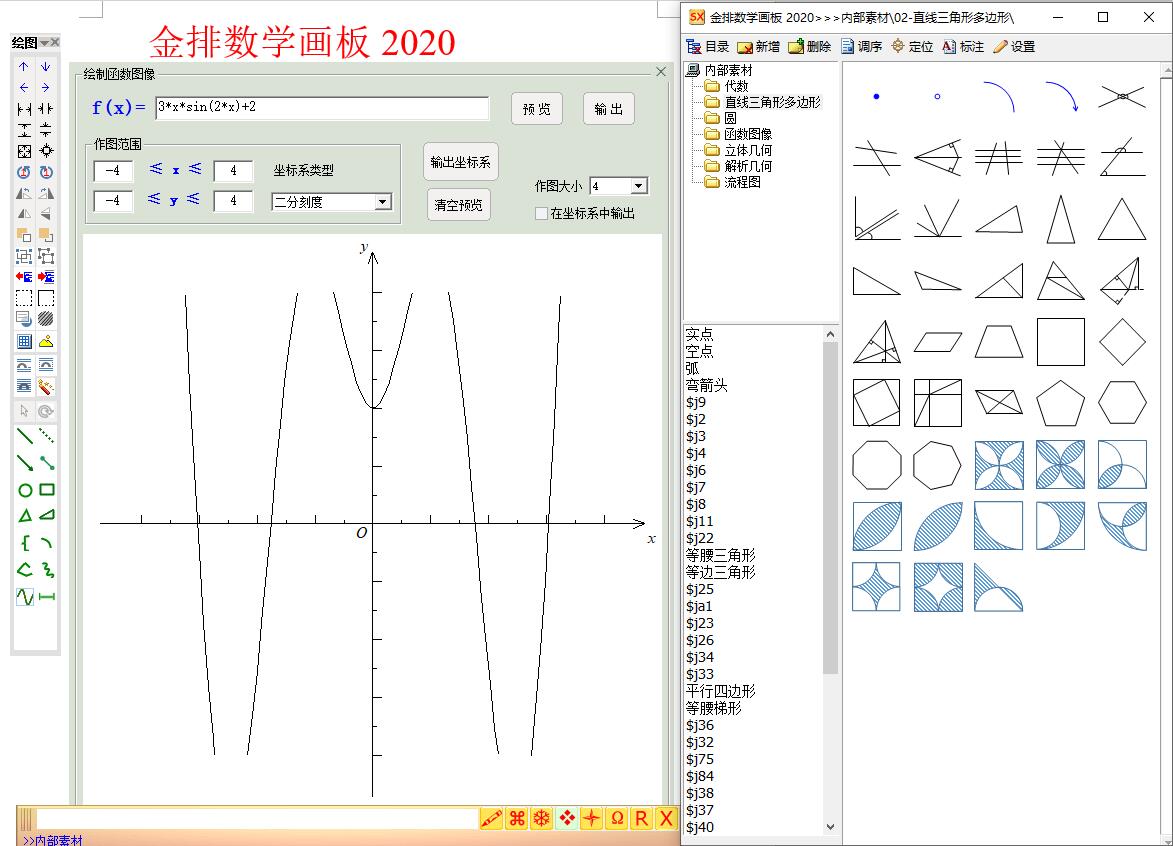Click the 预览 preview button
1173x846 pixels.
537,109
